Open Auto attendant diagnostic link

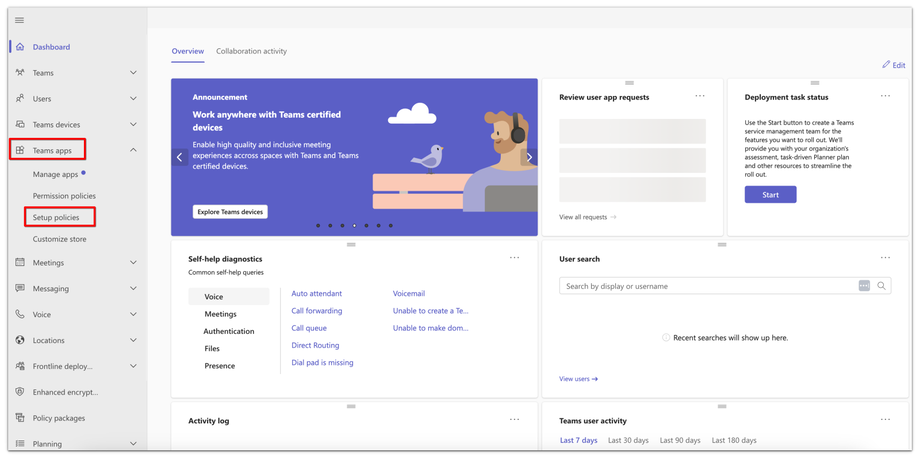[316, 293]
